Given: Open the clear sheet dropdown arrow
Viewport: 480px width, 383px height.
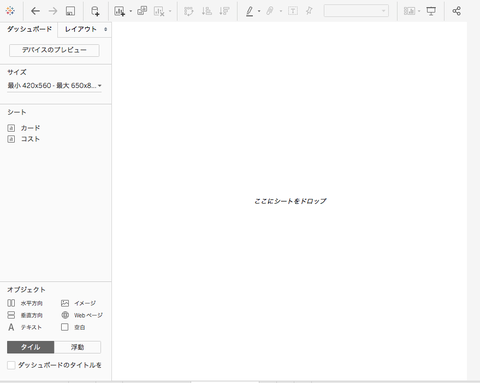Looking at the screenshot, I should [x=170, y=11].
